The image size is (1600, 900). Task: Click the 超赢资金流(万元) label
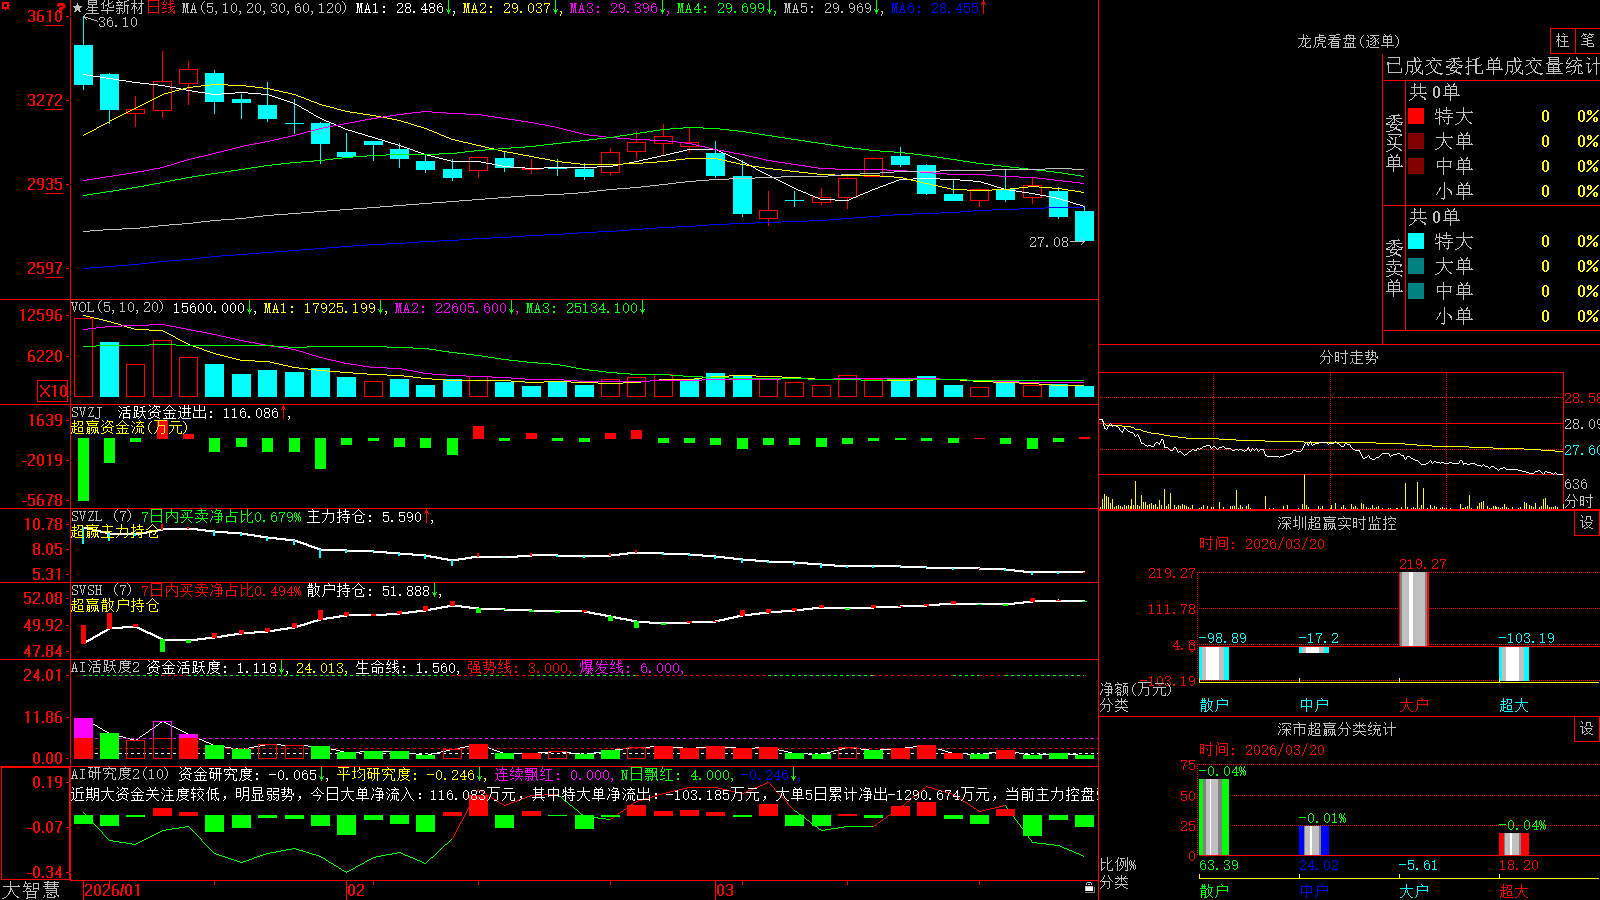[129, 427]
